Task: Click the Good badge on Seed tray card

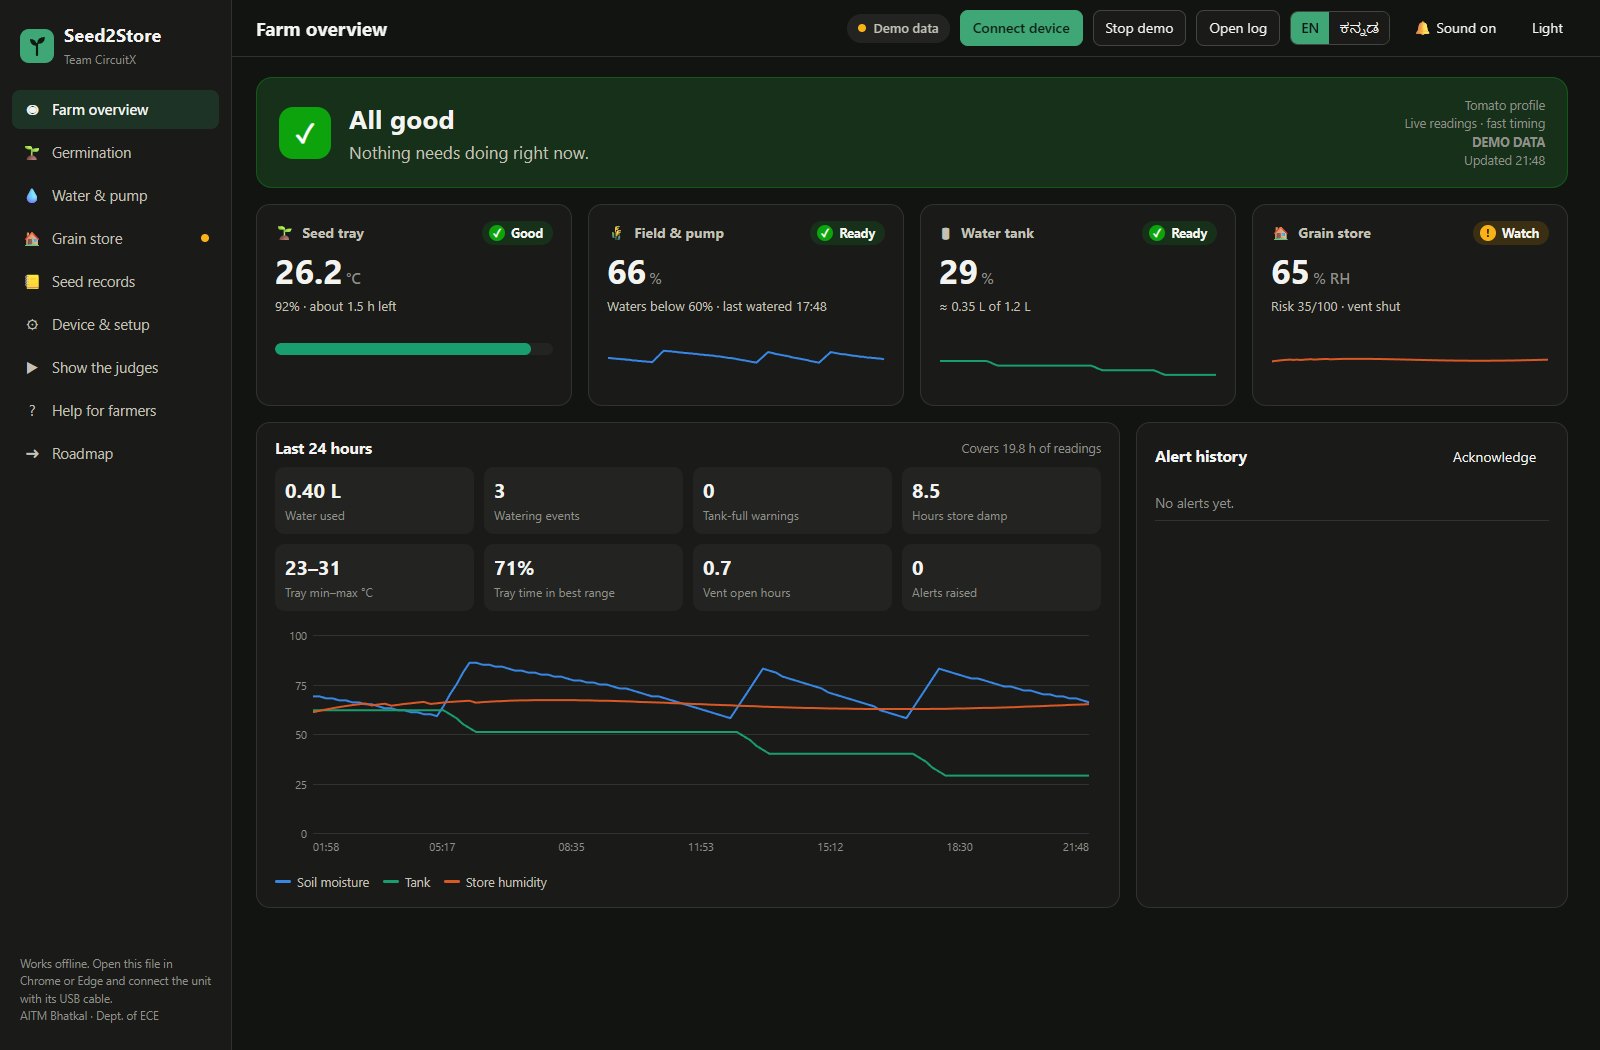Action: click(x=517, y=233)
